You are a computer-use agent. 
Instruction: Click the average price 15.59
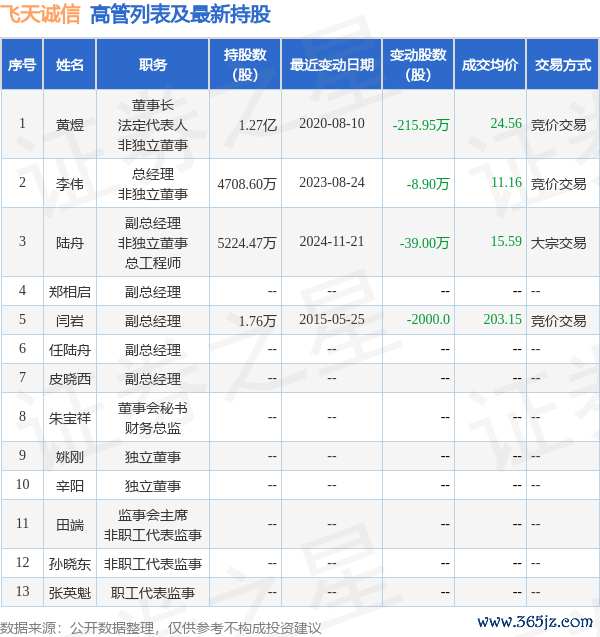pyautogui.click(x=506, y=241)
